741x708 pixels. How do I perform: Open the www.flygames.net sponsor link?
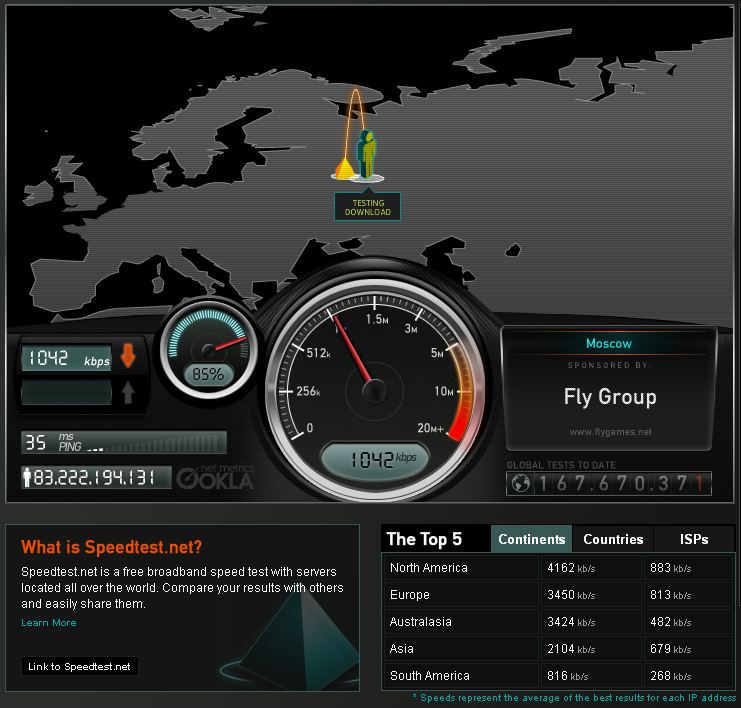coord(610,432)
